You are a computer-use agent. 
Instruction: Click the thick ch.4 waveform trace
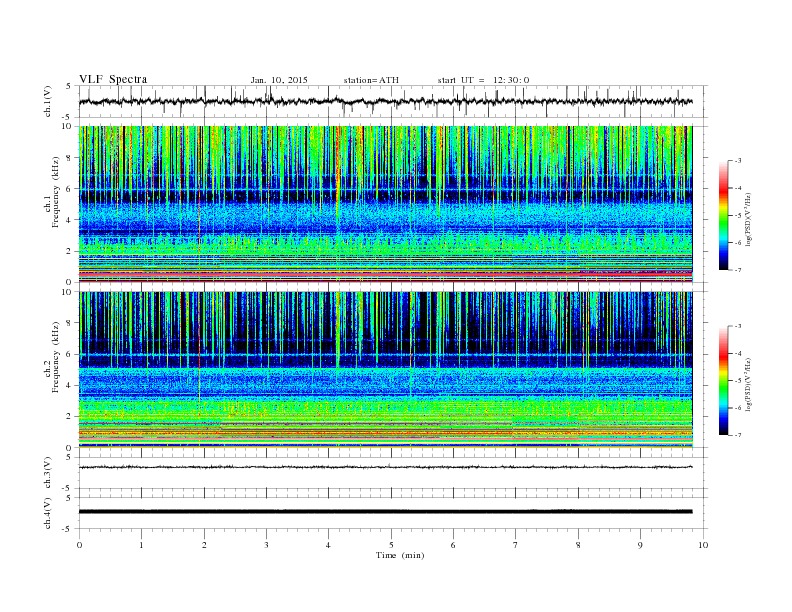(385, 512)
